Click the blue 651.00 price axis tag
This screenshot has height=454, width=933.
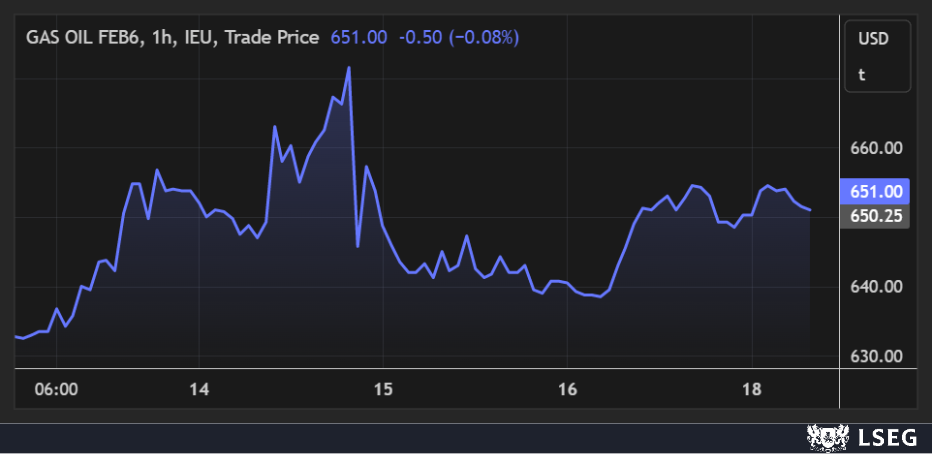(x=876, y=191)
